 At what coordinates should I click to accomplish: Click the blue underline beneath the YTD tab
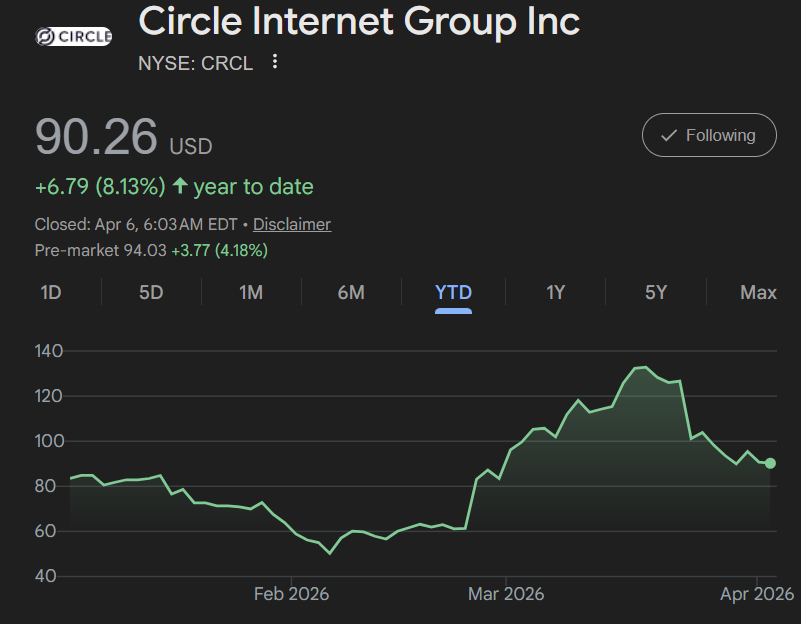454,311
